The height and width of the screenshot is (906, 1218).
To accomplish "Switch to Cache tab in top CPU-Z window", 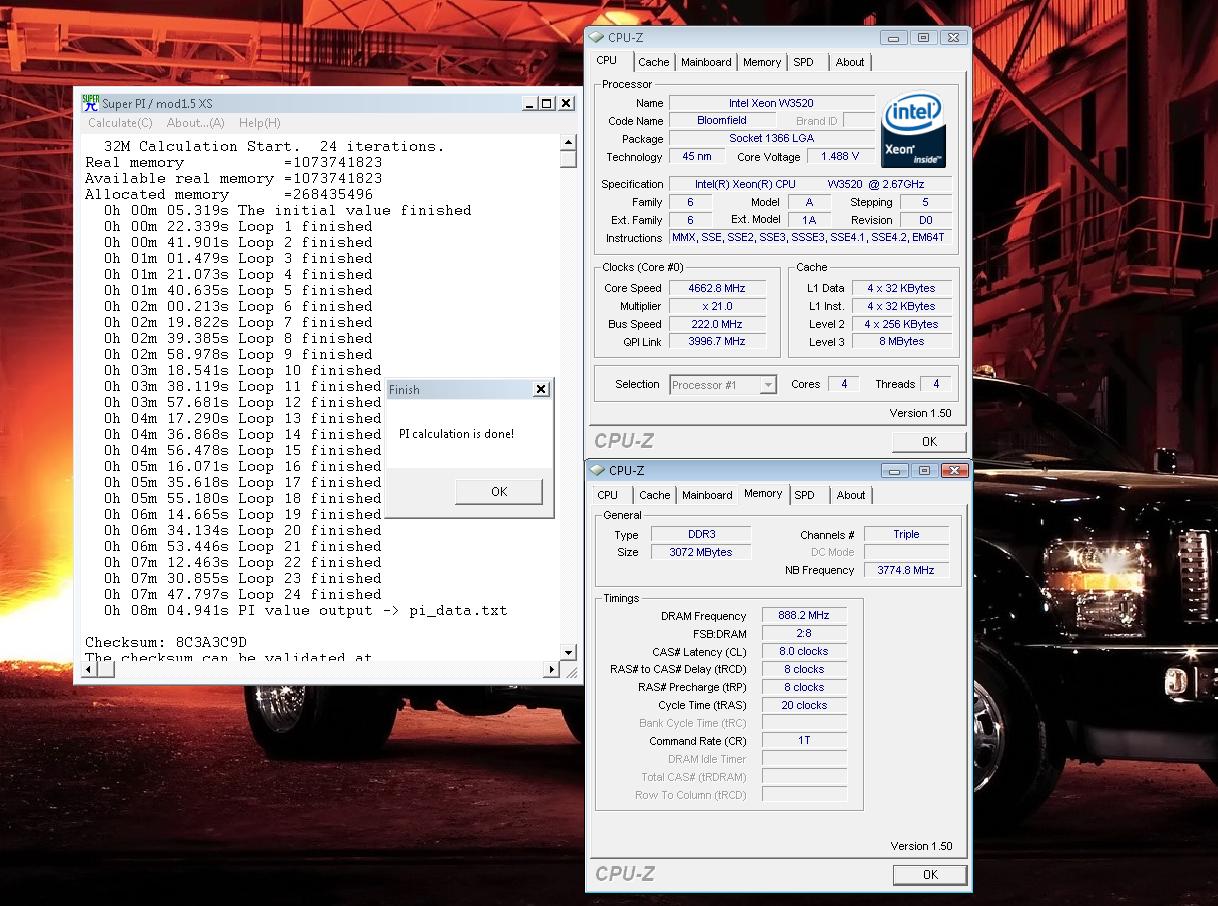I will pyautogui.click(x=653, y=62).
